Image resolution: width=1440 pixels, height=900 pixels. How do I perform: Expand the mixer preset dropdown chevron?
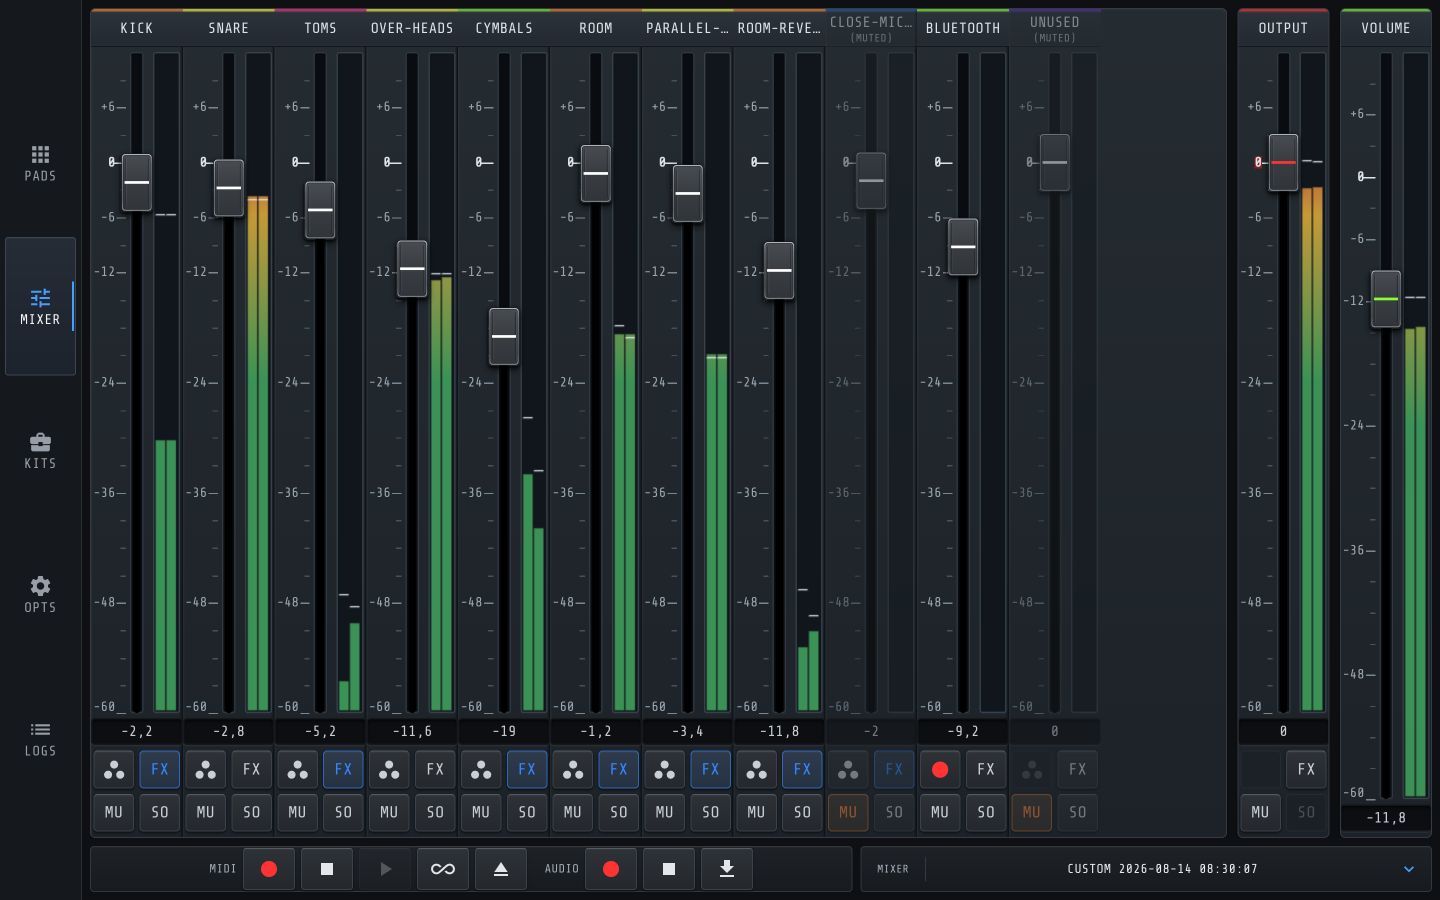click(1409, 869)
